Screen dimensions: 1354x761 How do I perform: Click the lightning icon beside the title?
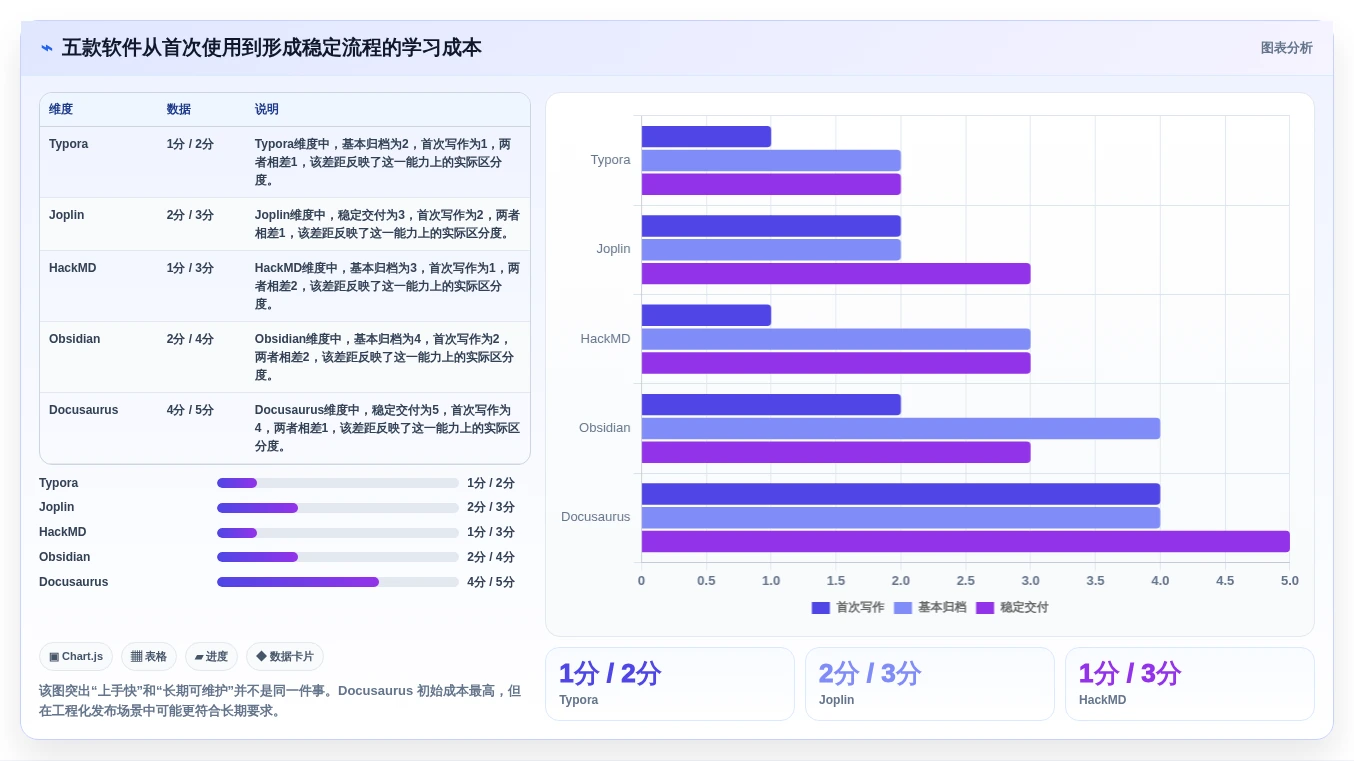click(47, 48)
